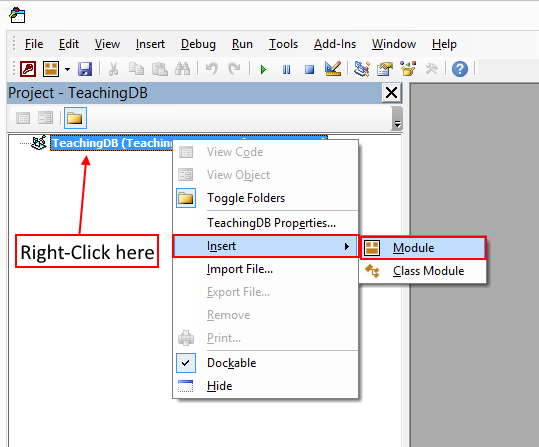Select the TeachingDB project tree node

[113, 143]
